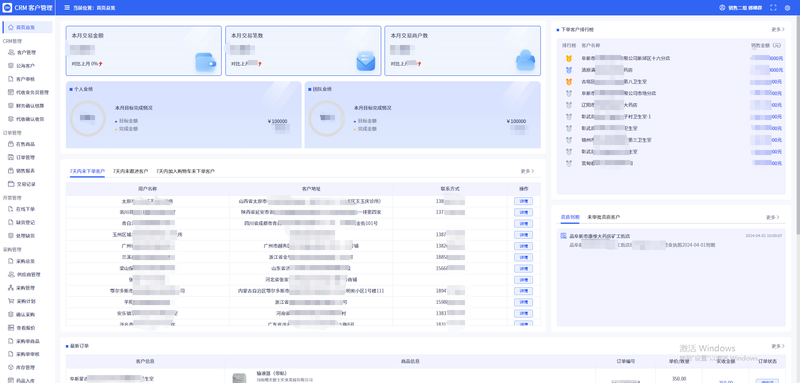Image resolution: width=800 pixels, height=383 pixels.
Task: Switch to the 7天内未跟进客户 tab
Action: tap(131, 171)
